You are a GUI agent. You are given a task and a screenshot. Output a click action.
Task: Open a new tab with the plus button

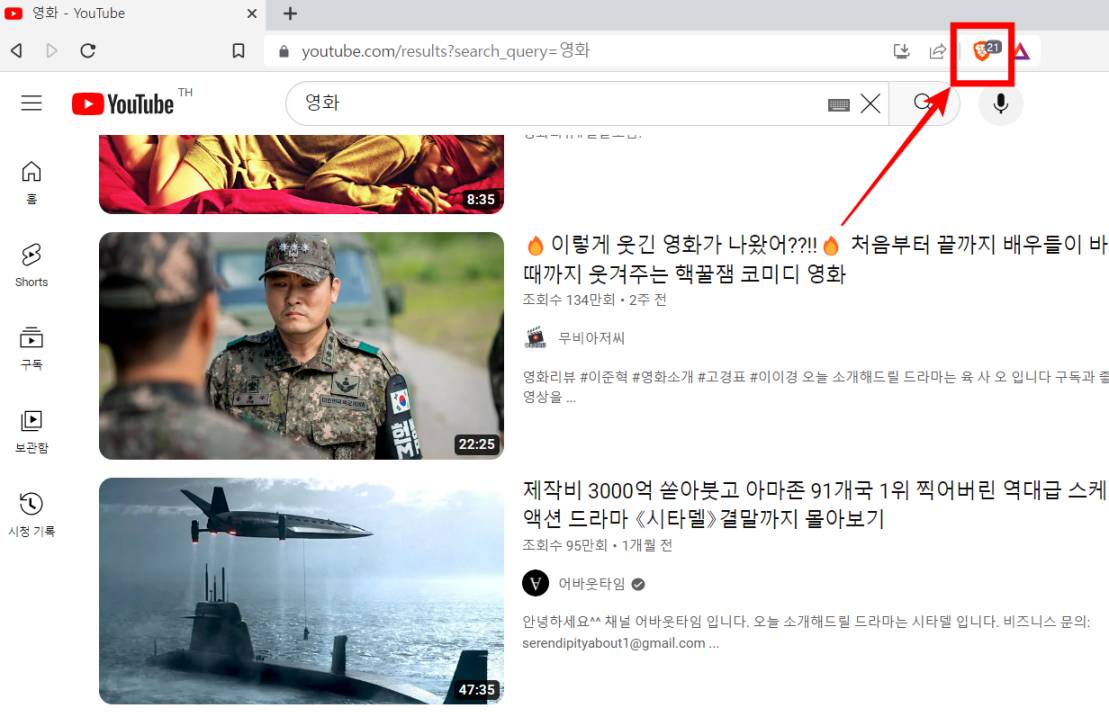pyautogui.click(x=290, y=13)
